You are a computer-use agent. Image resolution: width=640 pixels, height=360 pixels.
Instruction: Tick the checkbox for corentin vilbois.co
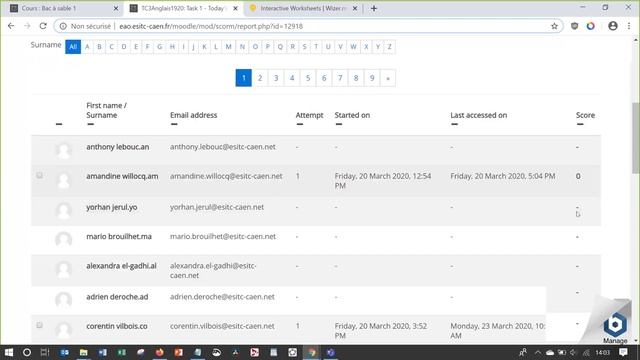point(40,325)
